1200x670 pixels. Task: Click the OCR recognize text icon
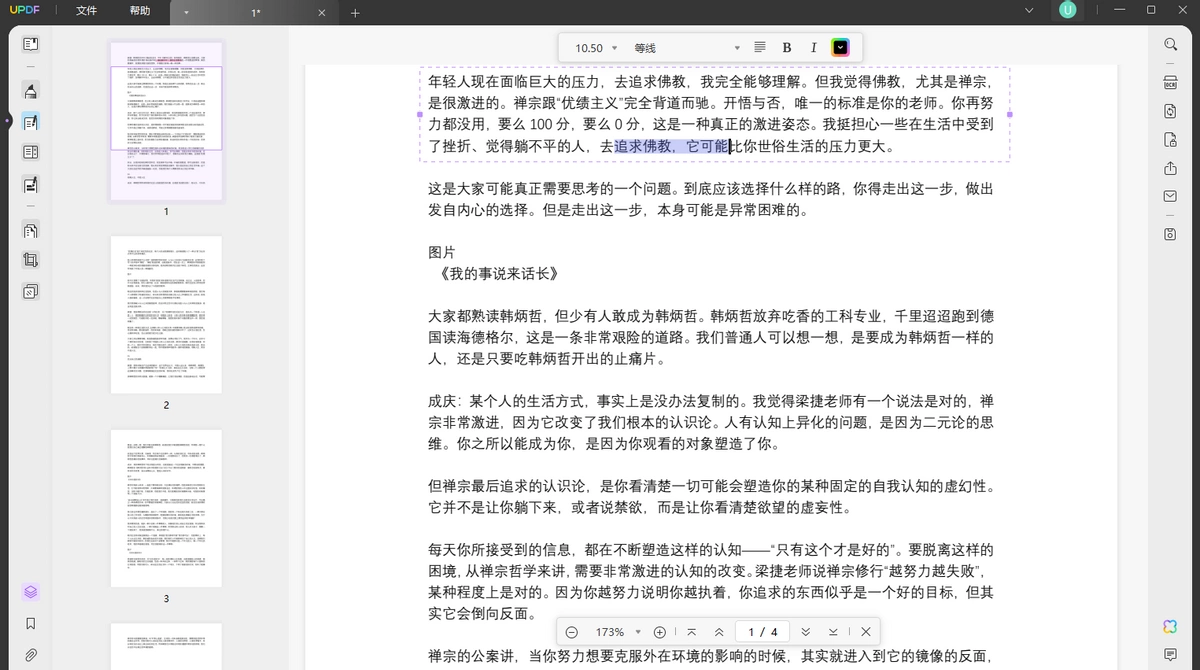pyautogui.click(x=1170, y=82)
